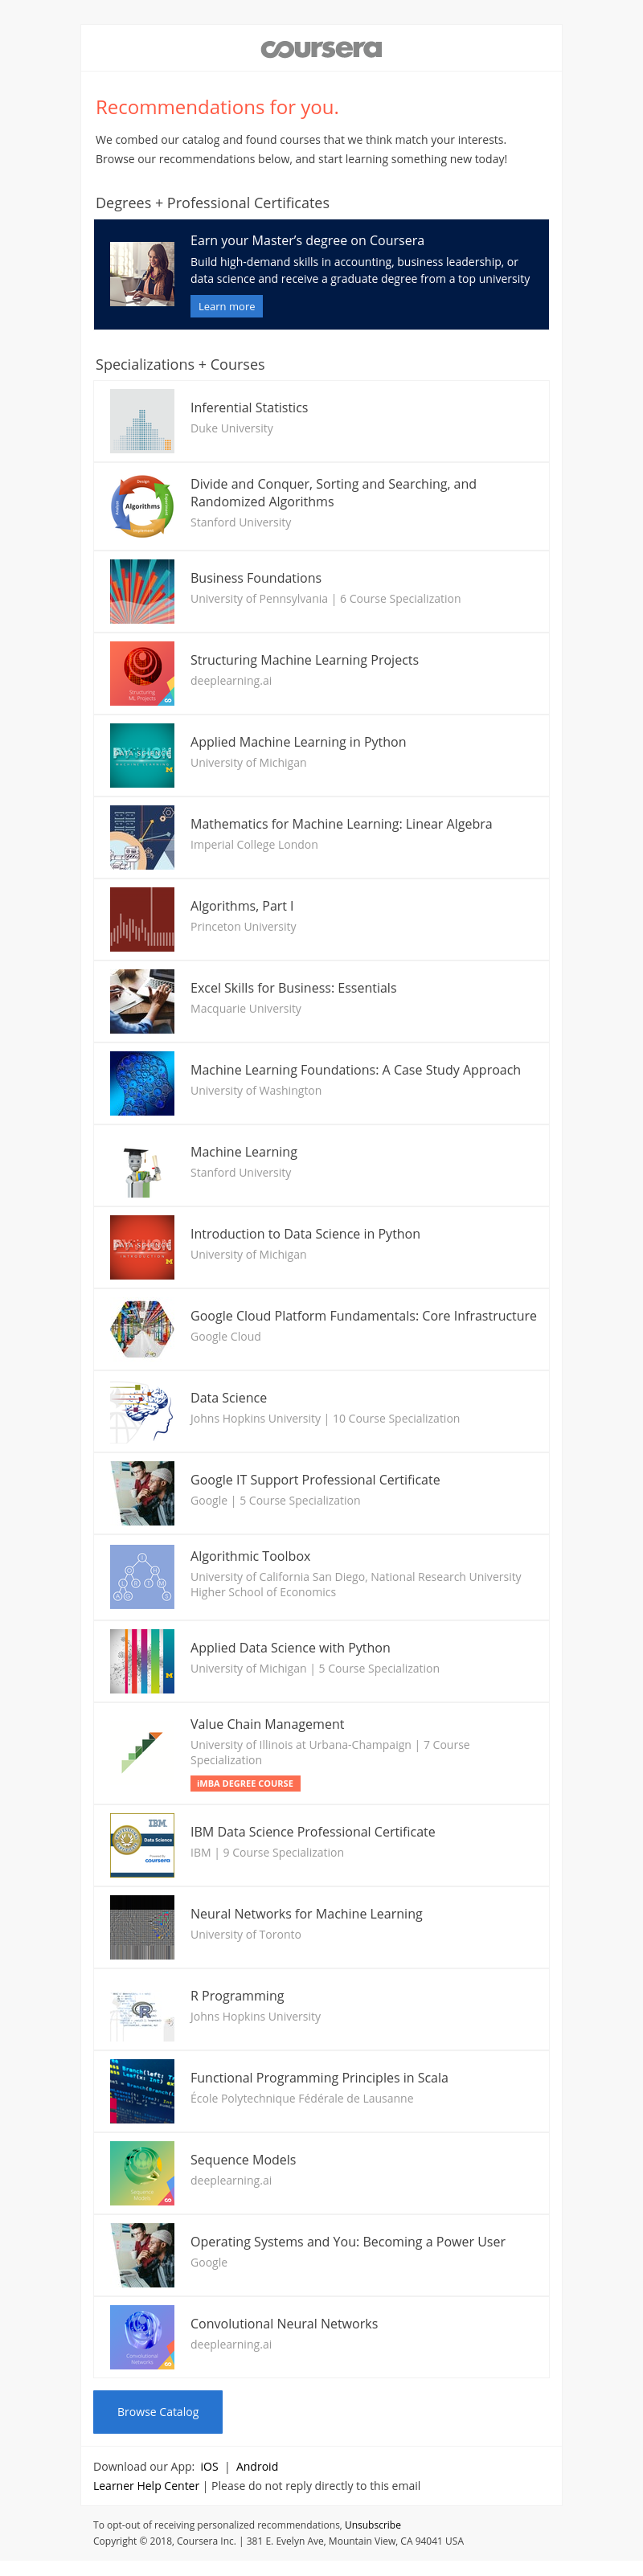The image size is (643, 2576).
Task: Click the Learn more button
Action: tap(226, 307)
